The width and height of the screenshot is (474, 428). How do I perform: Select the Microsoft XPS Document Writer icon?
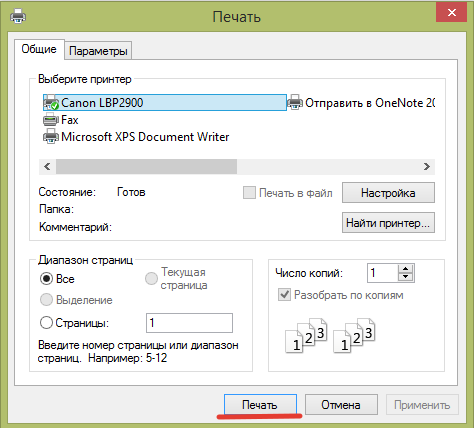pos(51,137)
